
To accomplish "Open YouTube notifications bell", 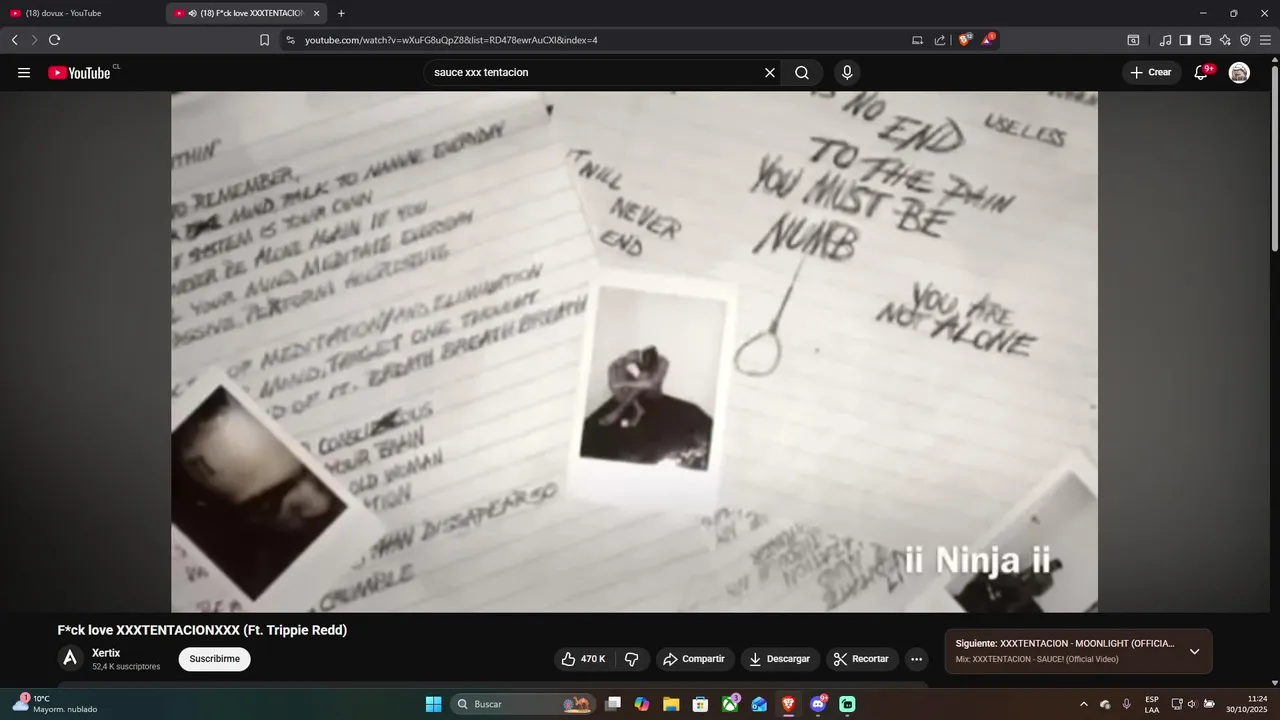I will click(1201, 73).
